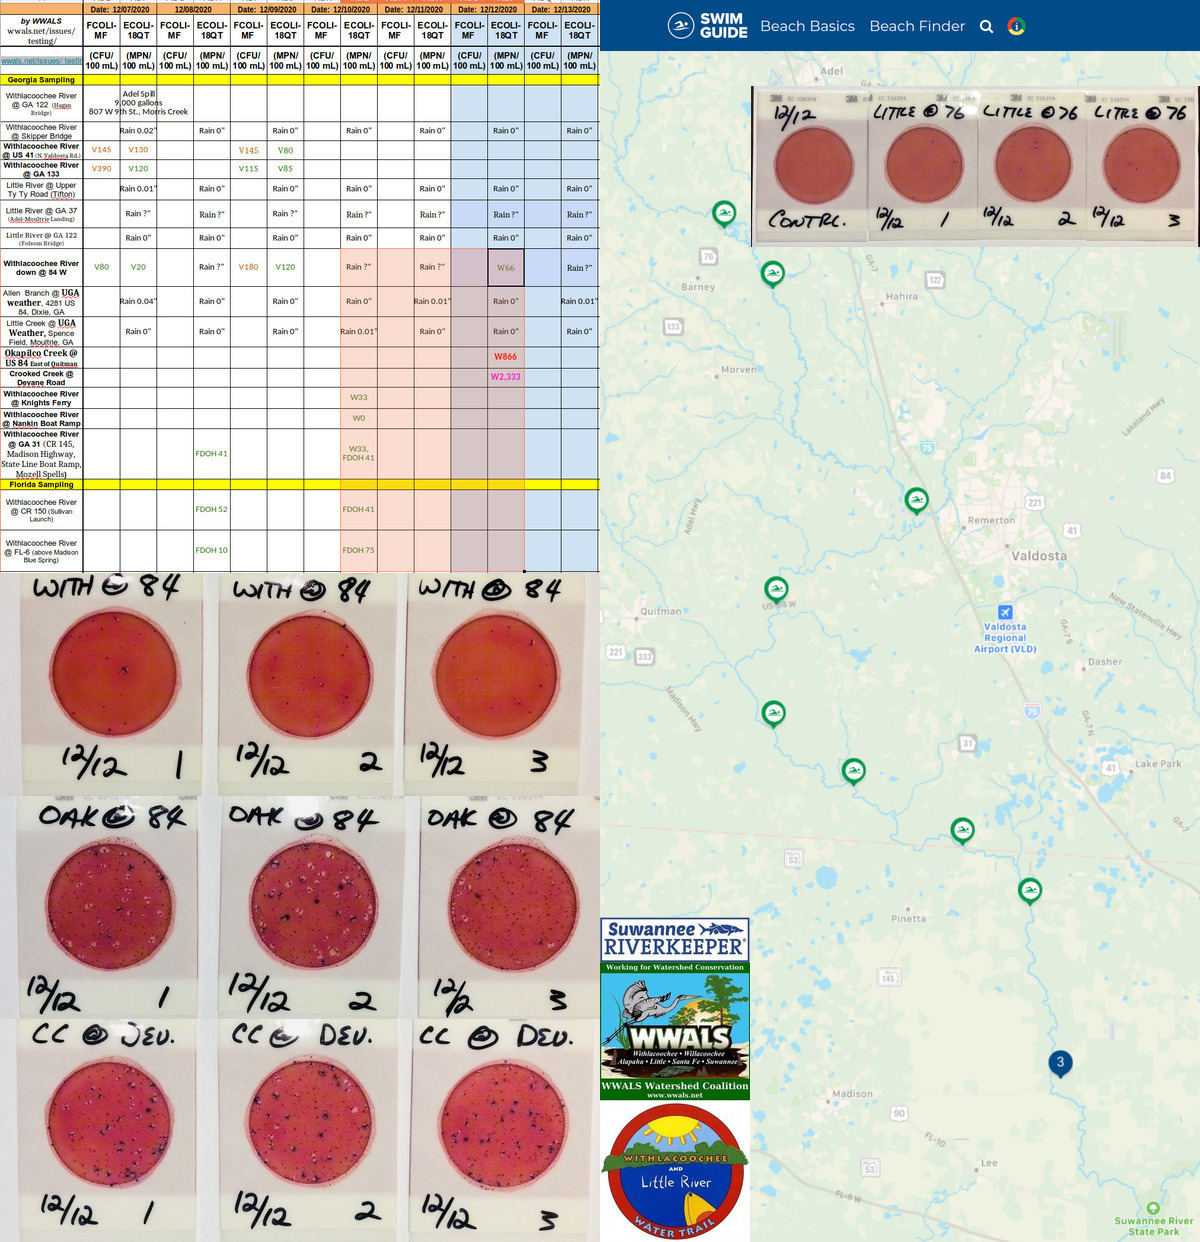Open the Beach Finder menu
This screenshot has width=1200, height=1242.
pyautogui.click(x=917, y=26)
